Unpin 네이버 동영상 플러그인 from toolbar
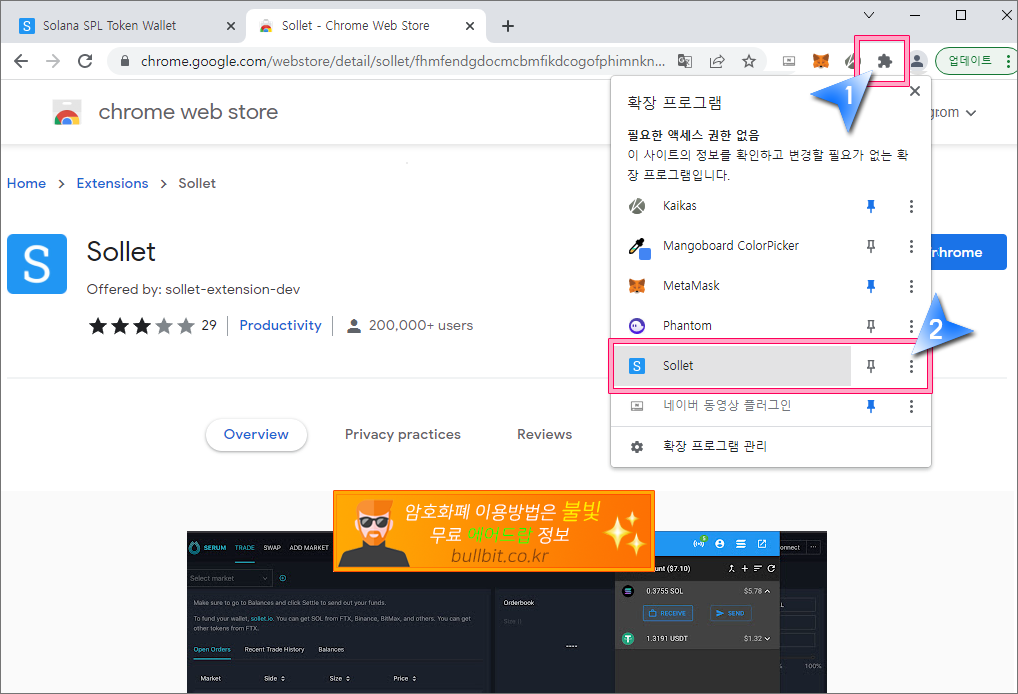The width and height of the screenshot is (1018, 694). click(x=871, y=406)
